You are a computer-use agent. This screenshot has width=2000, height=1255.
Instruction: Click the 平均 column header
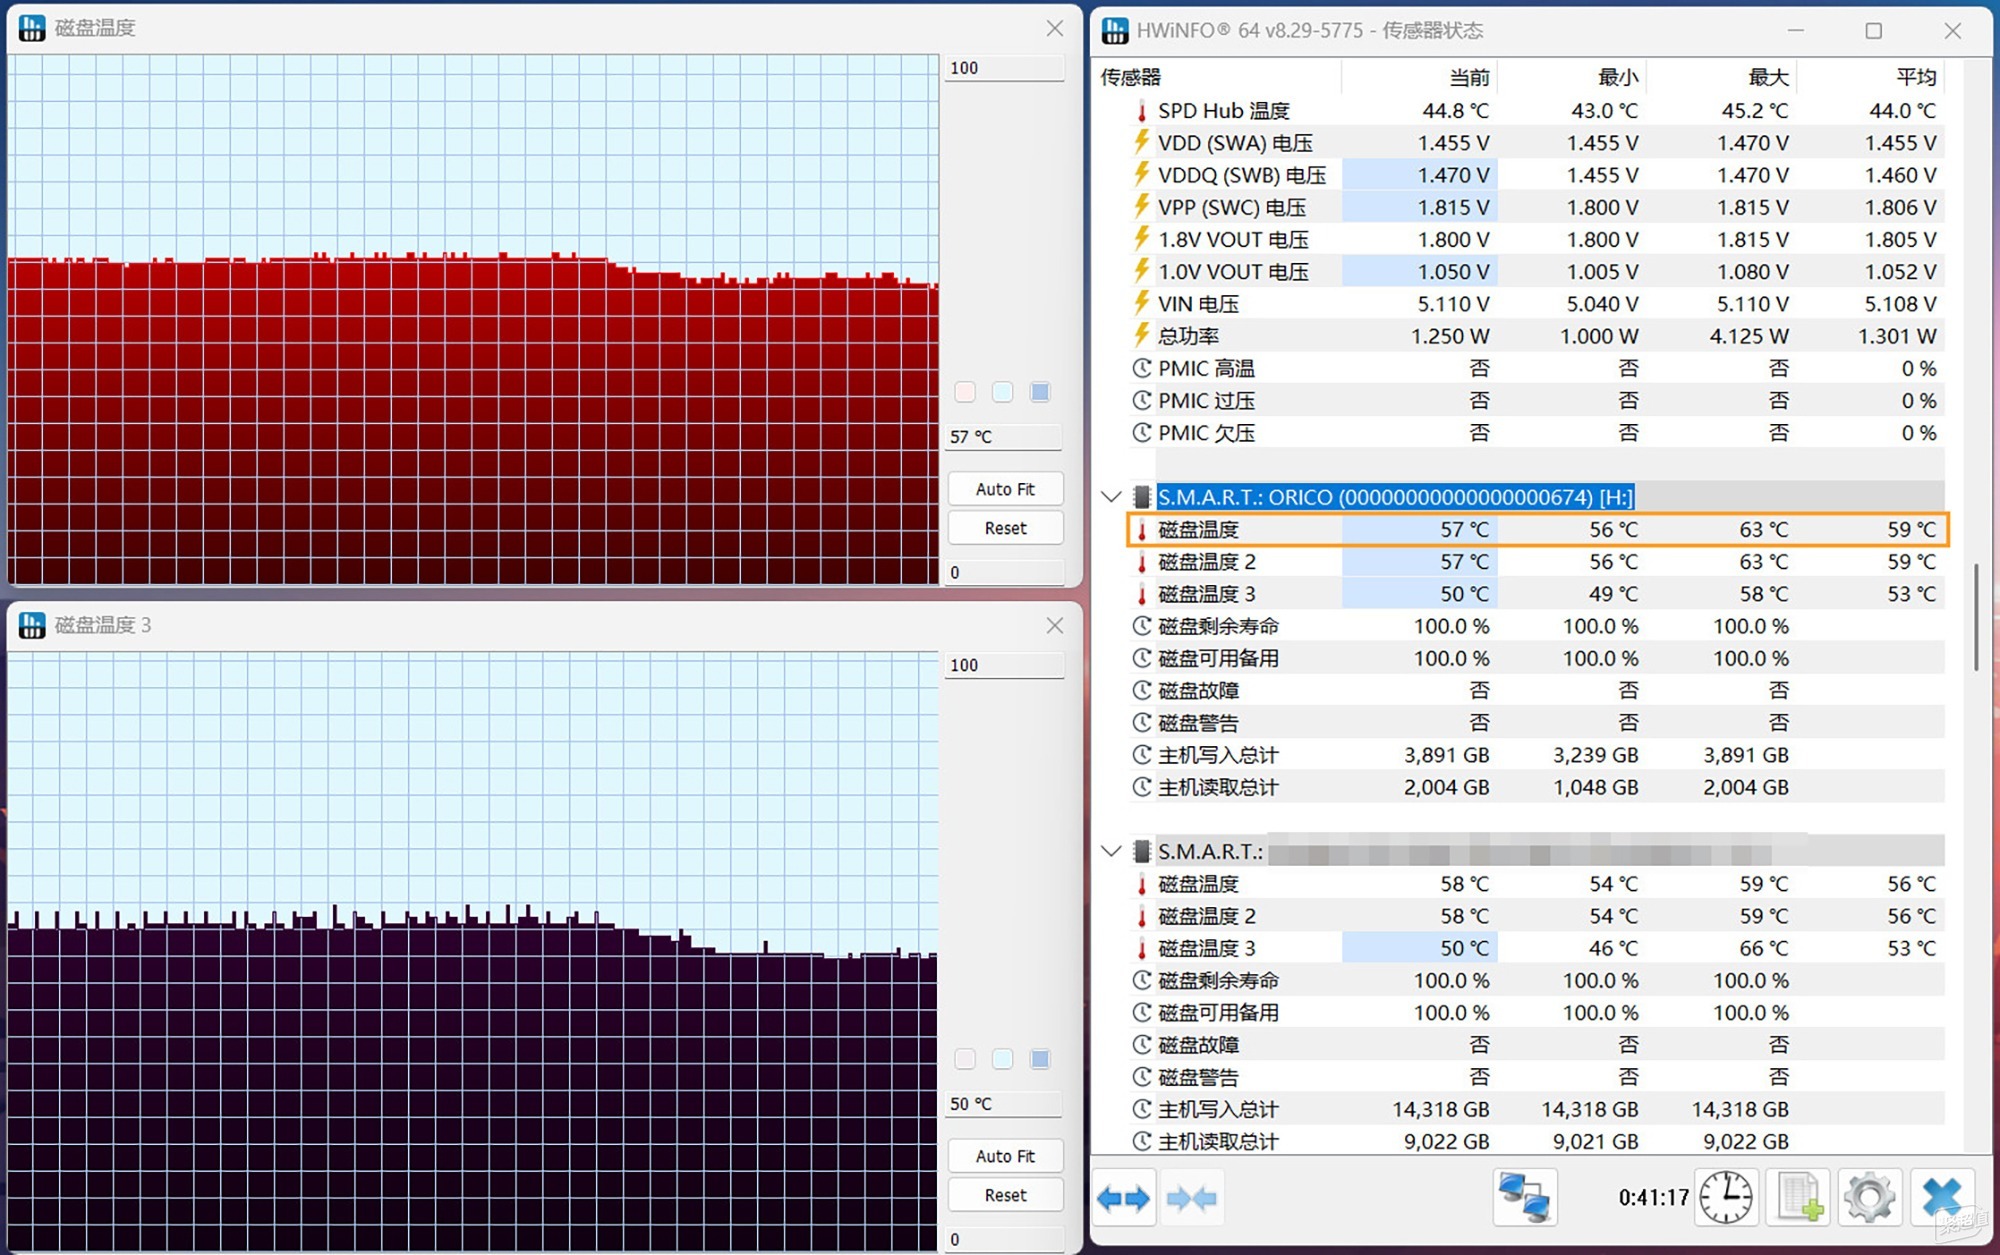pyautogui.click(x=1916, y=77)
